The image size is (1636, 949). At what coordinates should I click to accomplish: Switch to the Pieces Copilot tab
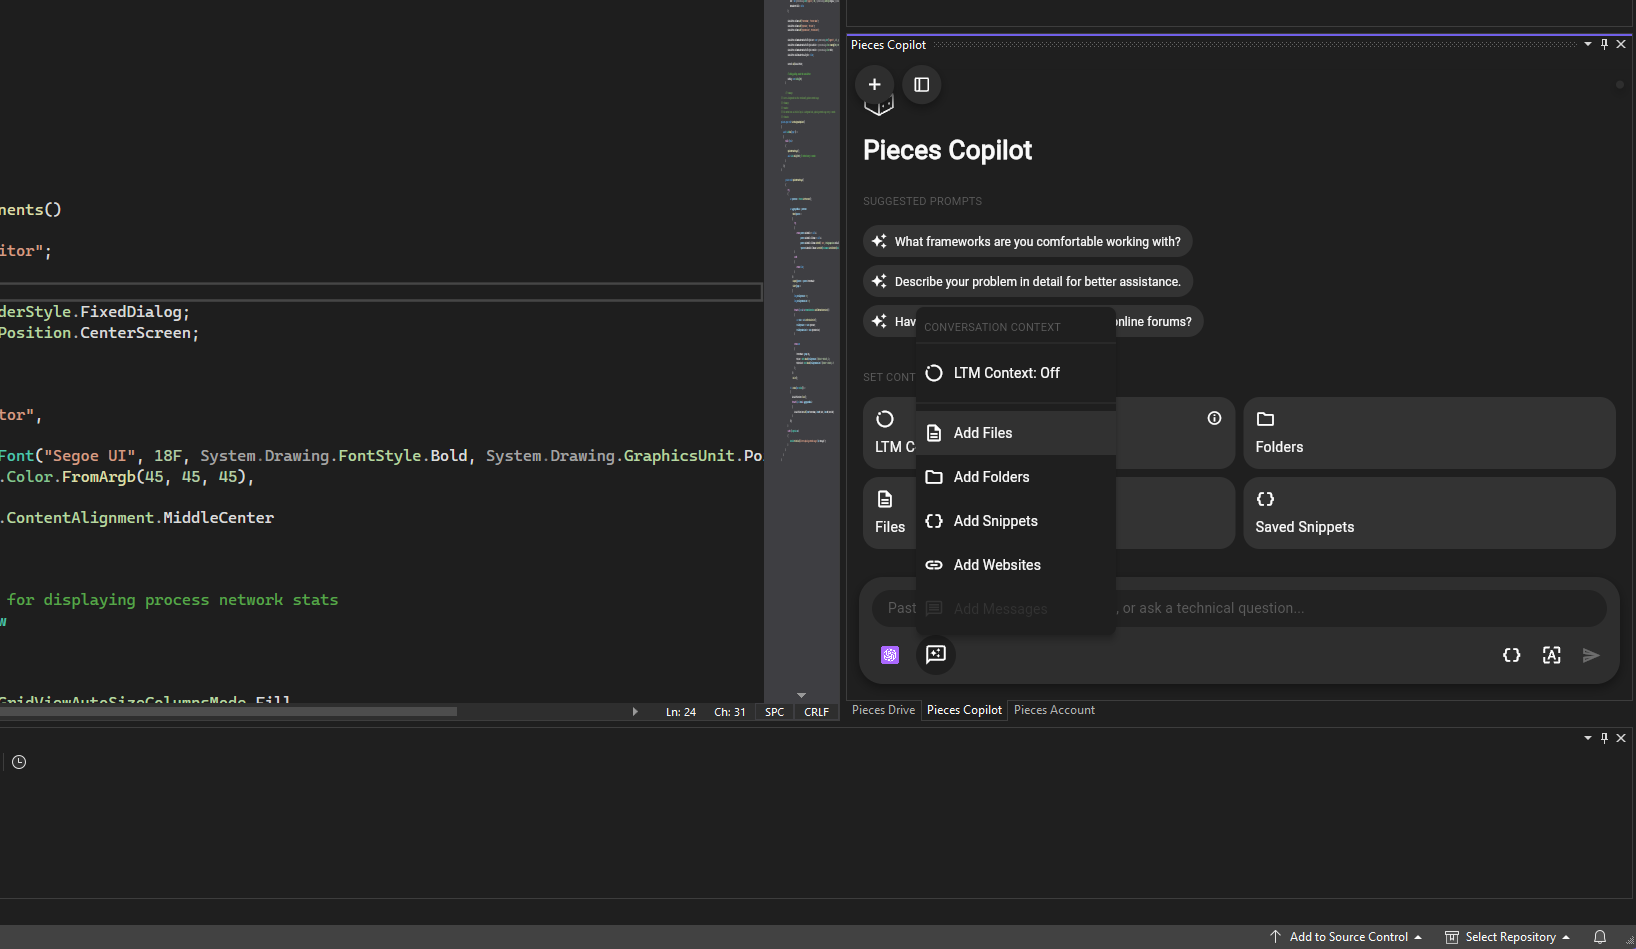pos(964,710)
